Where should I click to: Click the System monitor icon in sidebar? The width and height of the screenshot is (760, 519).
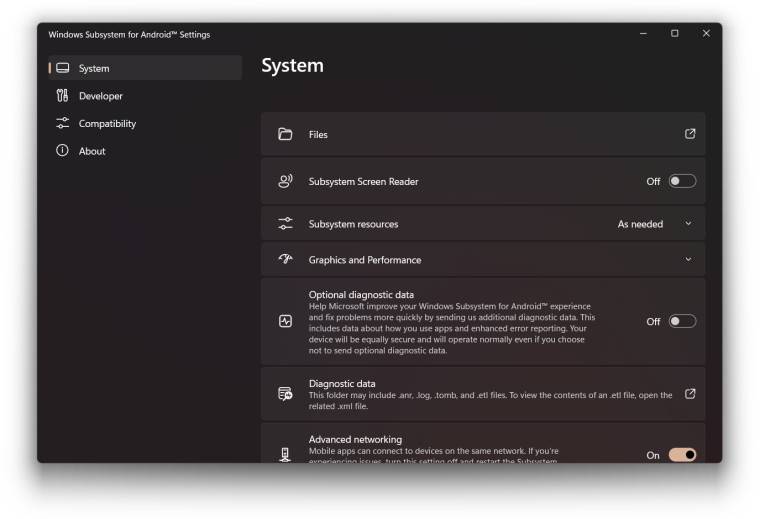pos(63,68)
